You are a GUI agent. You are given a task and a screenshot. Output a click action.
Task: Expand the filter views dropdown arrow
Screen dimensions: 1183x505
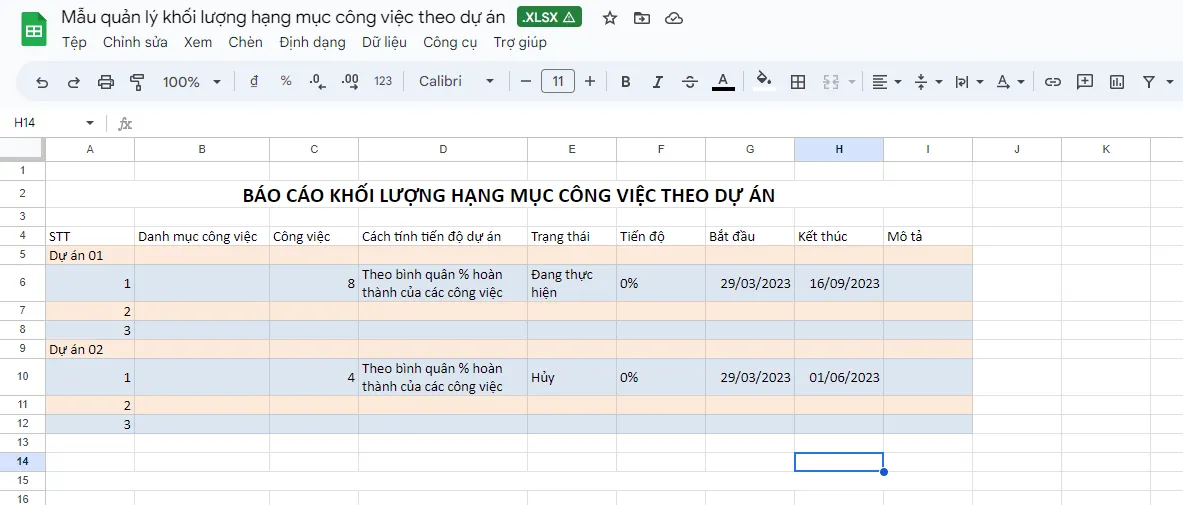coord(1170,82)
